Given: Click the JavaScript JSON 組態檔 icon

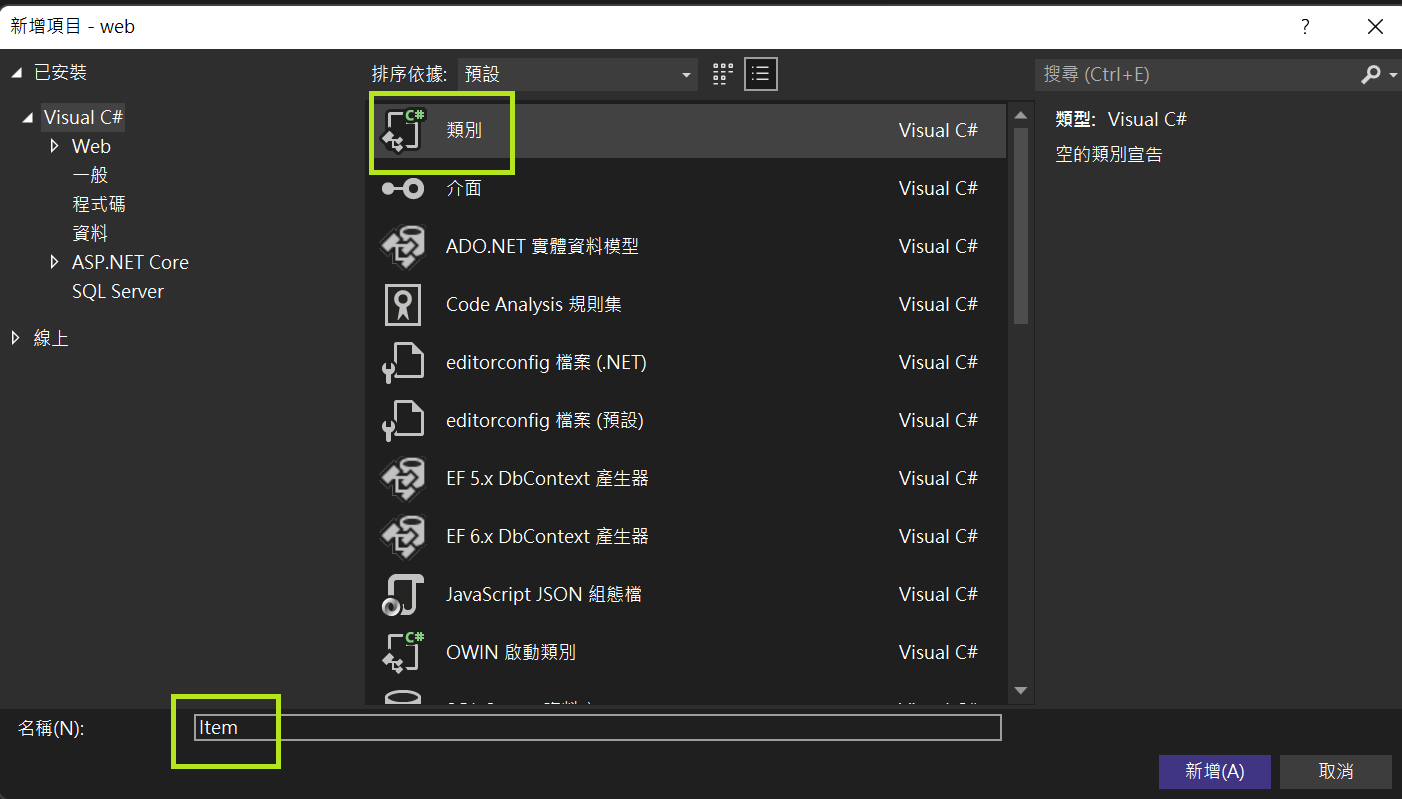Looking at the screenshot, I should (x=404, y=594).
